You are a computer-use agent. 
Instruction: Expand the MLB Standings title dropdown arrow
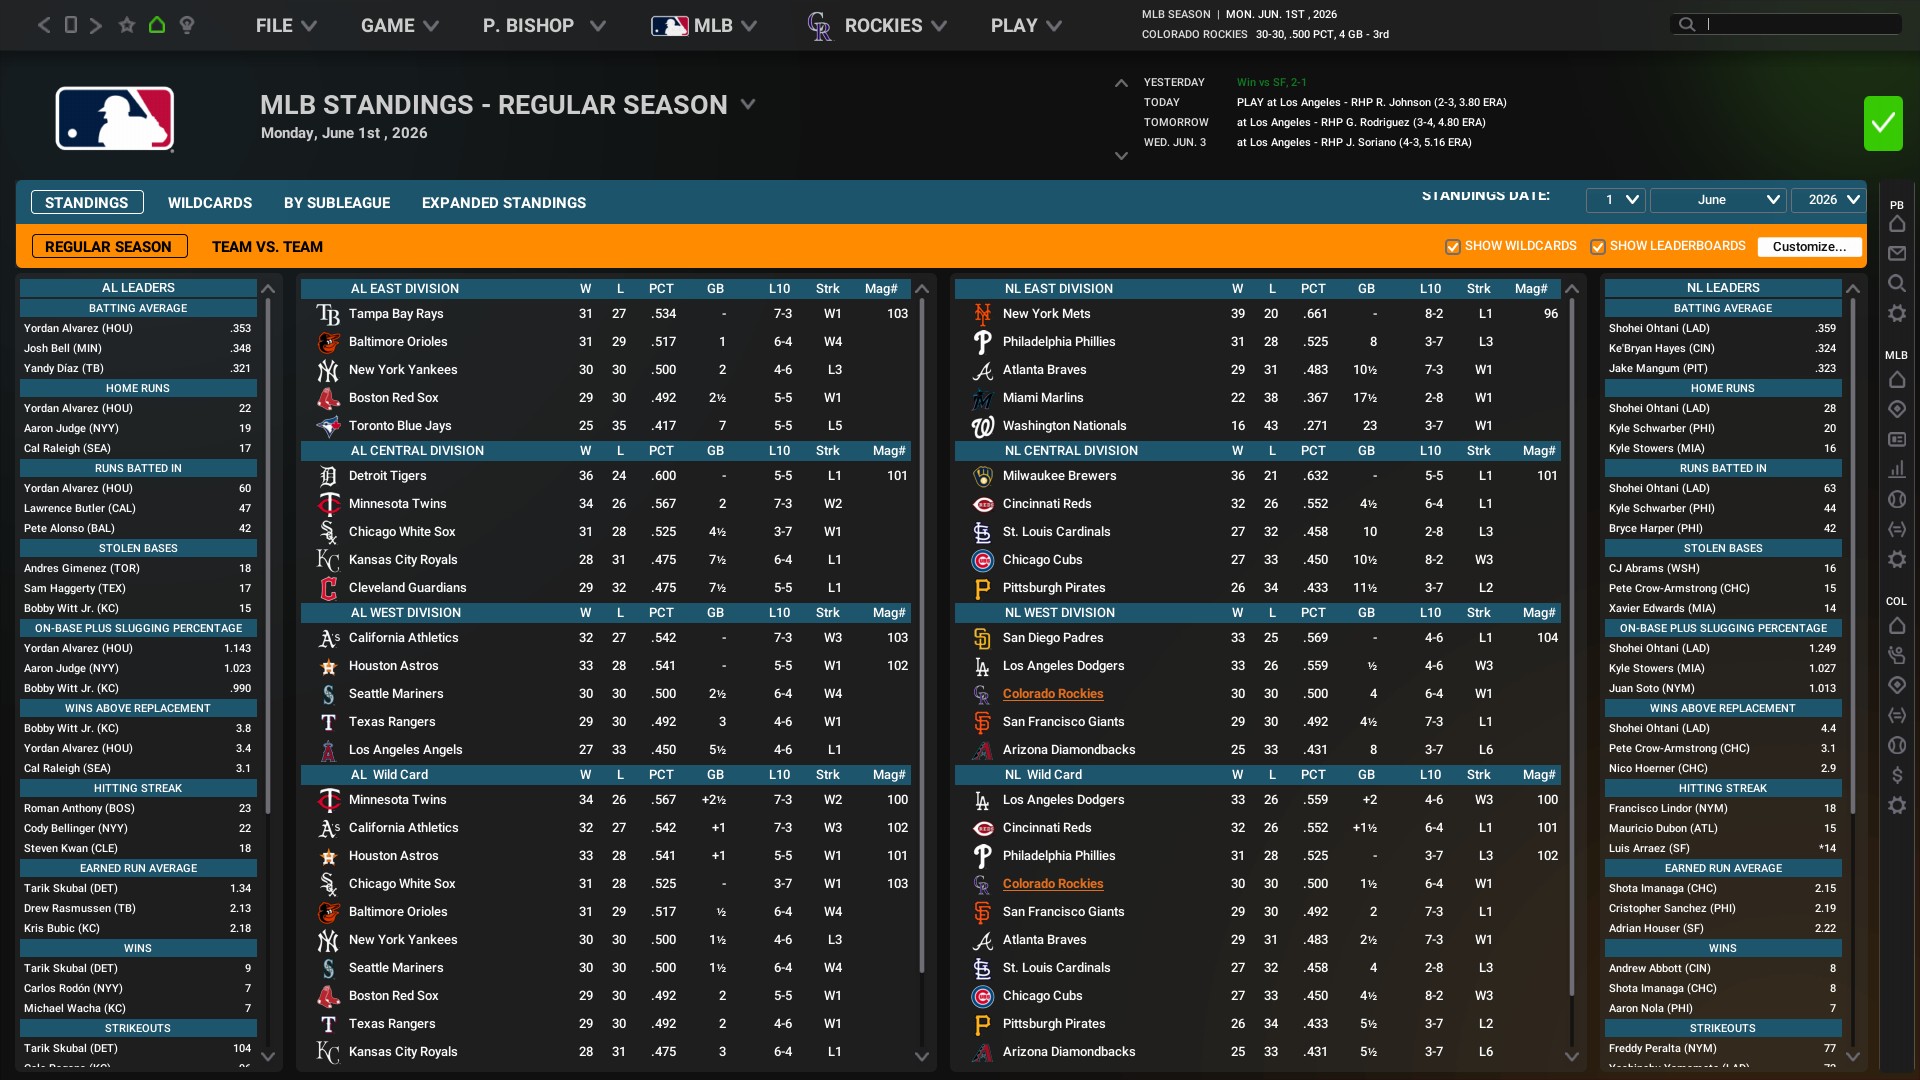[748, 105]
